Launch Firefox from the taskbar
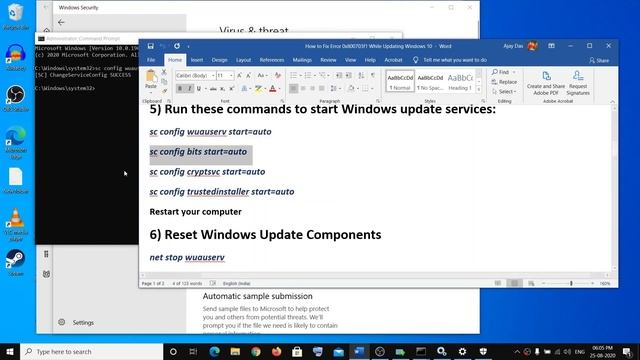 (x=276, y=351)
